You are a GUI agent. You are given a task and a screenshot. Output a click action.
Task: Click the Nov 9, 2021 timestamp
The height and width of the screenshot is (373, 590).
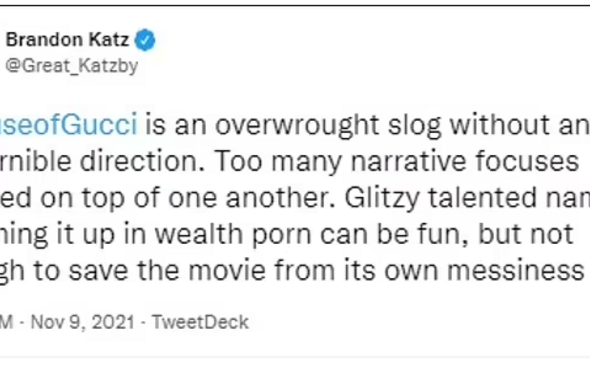(x=82, y=322)
